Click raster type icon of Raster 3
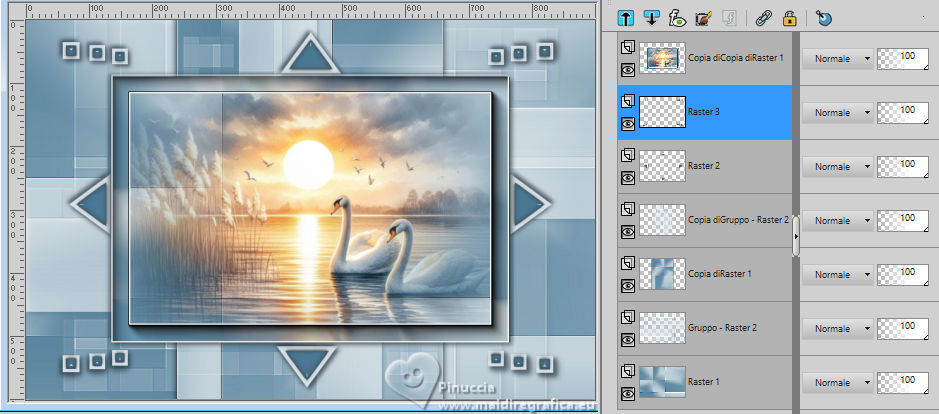The image size is (939, 414). (x=628, y=101)
